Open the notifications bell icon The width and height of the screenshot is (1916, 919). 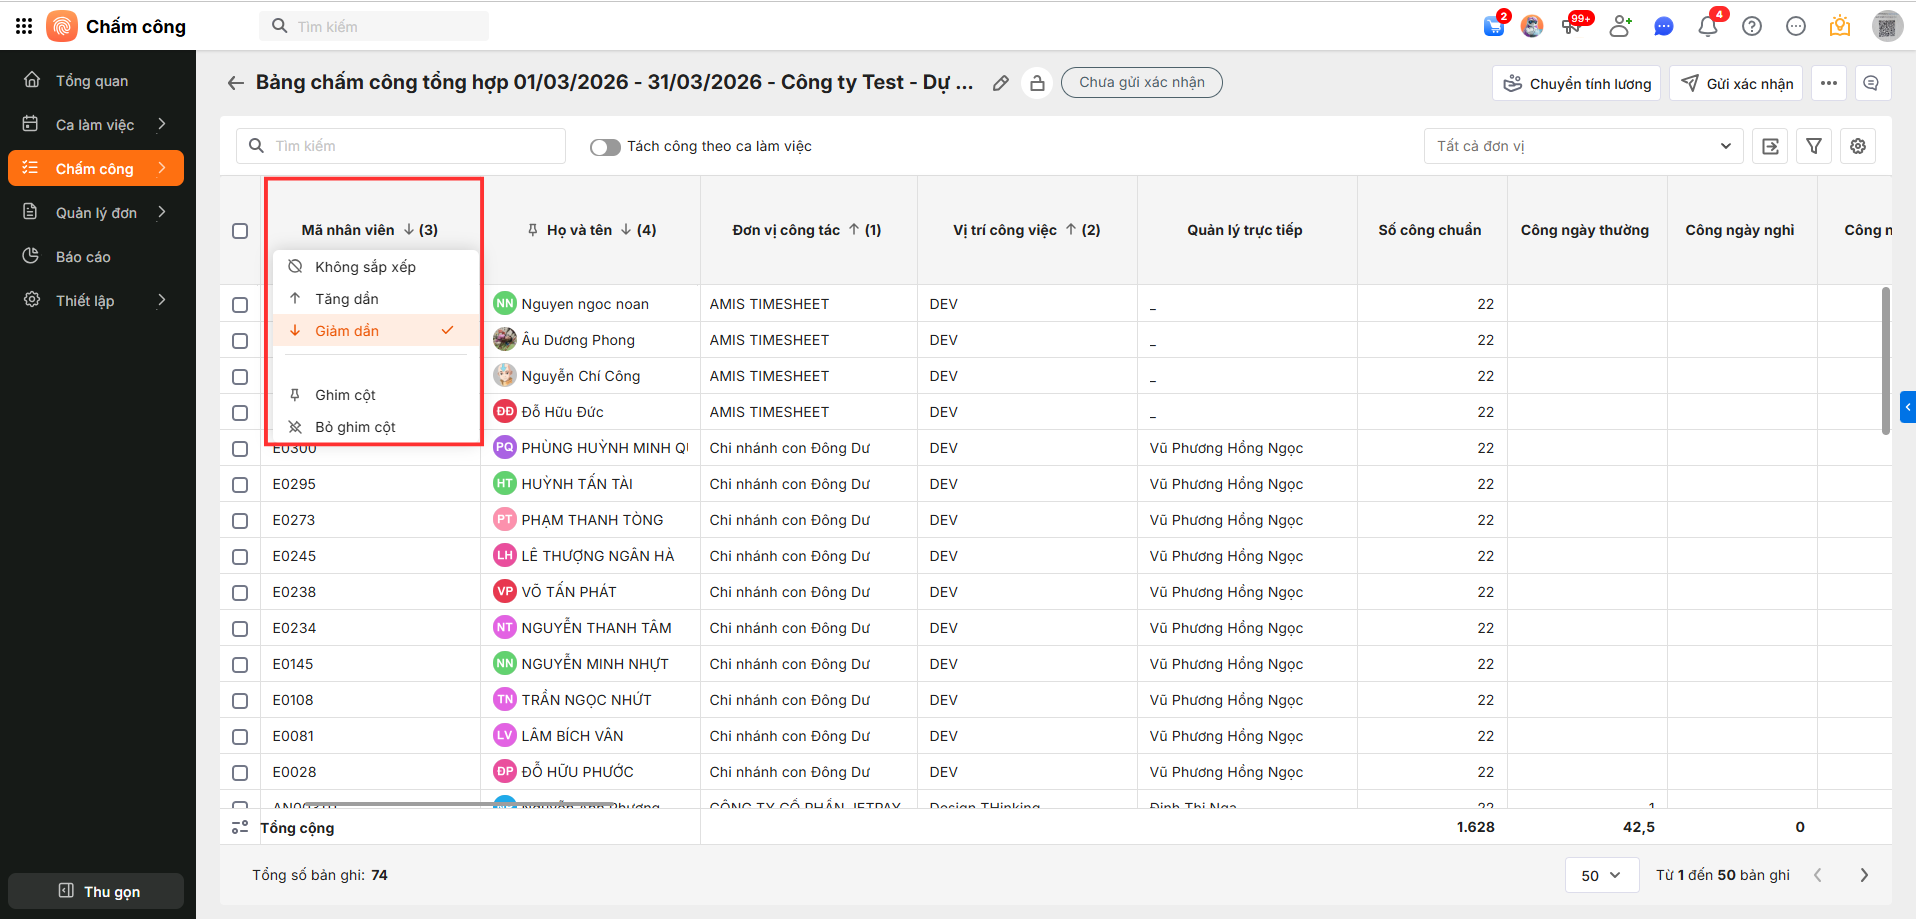click(1707, 27)
